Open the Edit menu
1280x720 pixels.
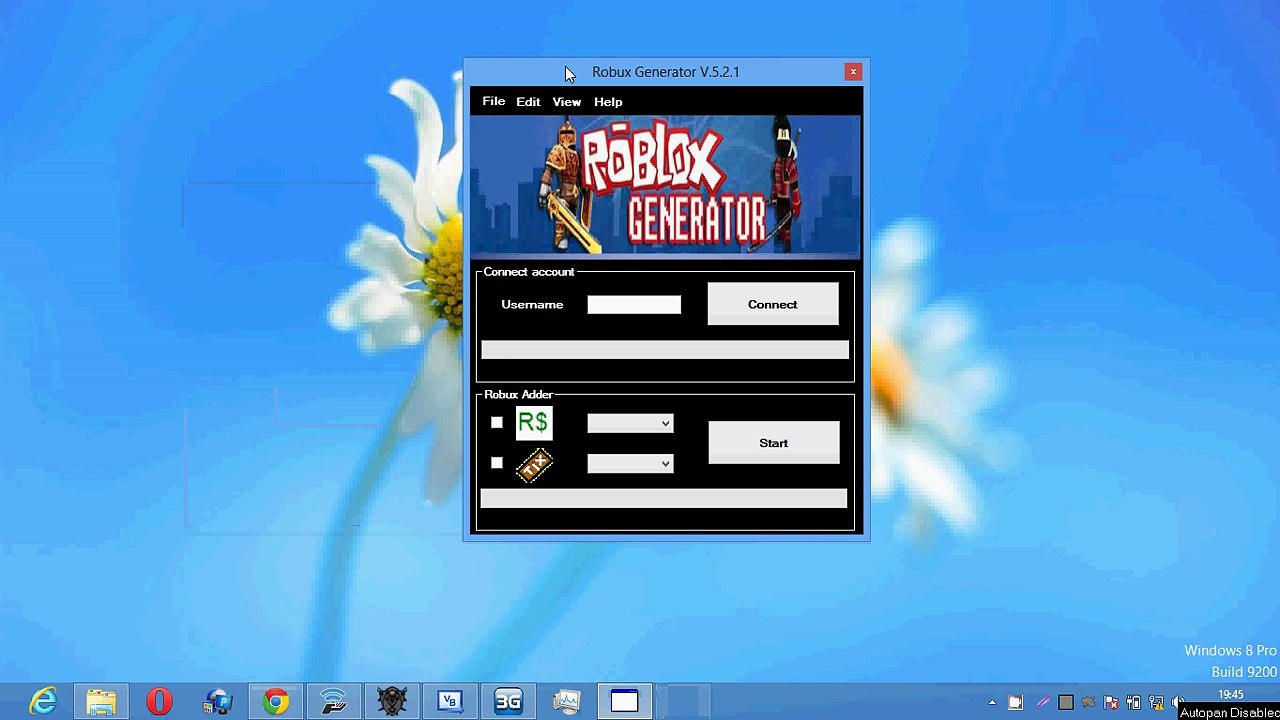[528, 101]
